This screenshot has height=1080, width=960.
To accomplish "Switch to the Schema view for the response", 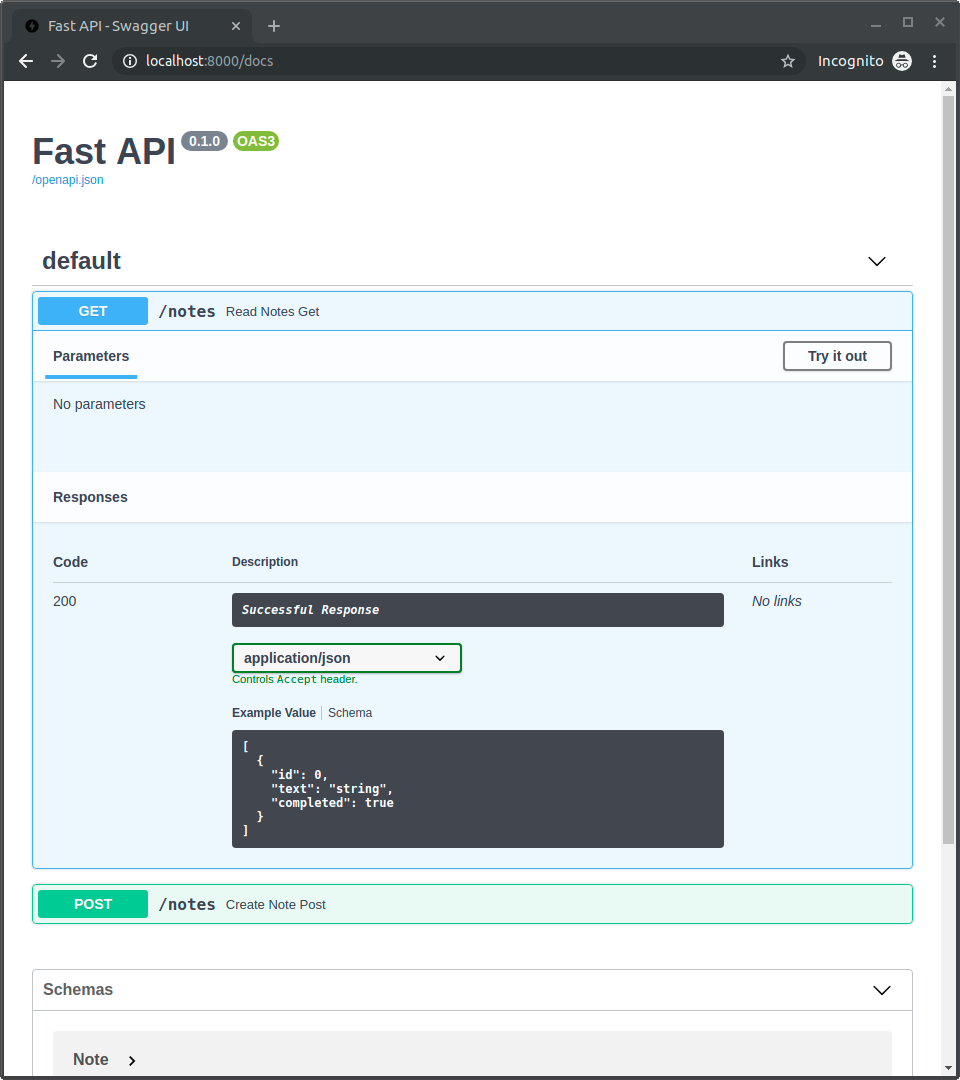I will coord(350,712).
